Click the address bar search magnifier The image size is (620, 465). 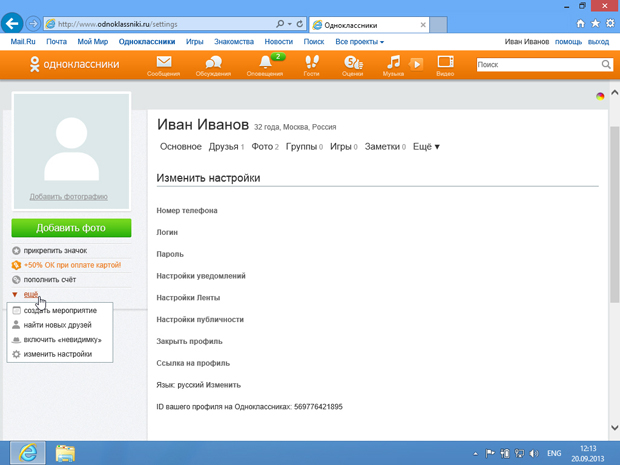[x=280, y=24]
